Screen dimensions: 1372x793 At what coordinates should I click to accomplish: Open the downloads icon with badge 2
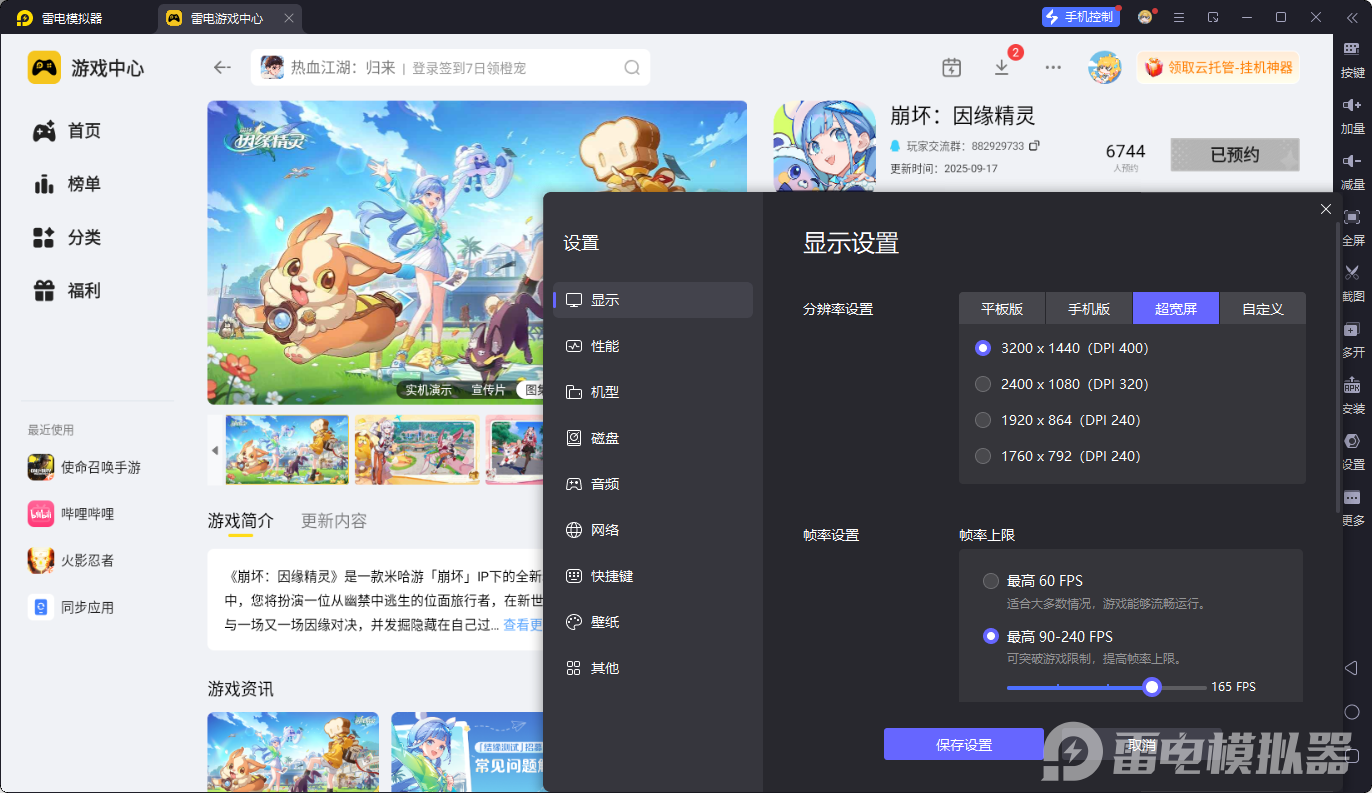1002,67
